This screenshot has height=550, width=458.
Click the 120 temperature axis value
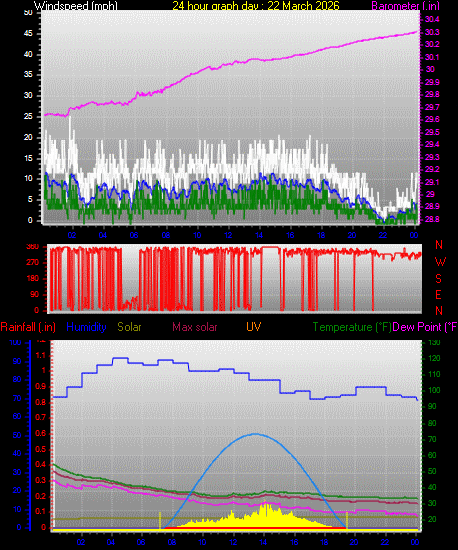coord(434,358)
